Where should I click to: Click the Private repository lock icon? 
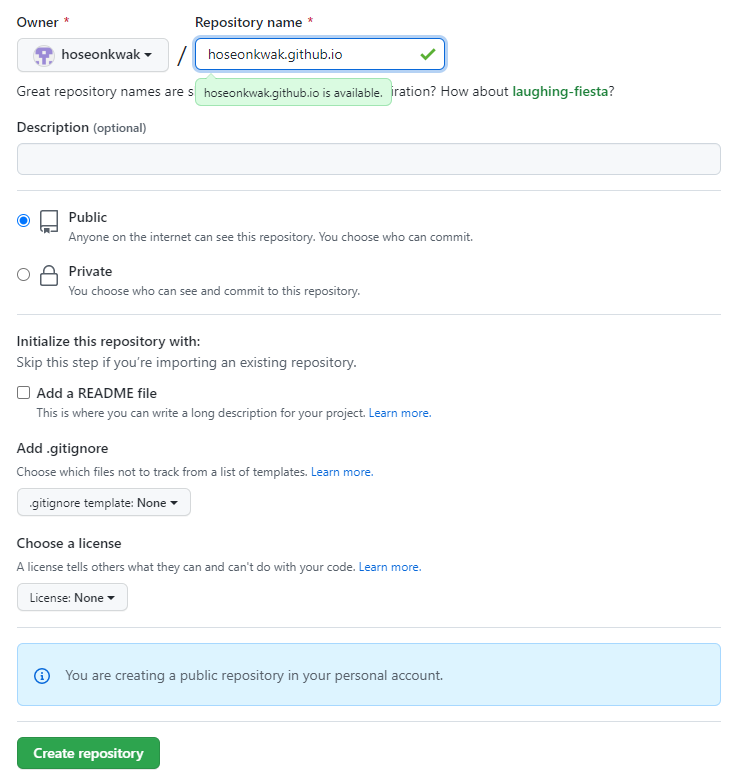click(49, 276)
